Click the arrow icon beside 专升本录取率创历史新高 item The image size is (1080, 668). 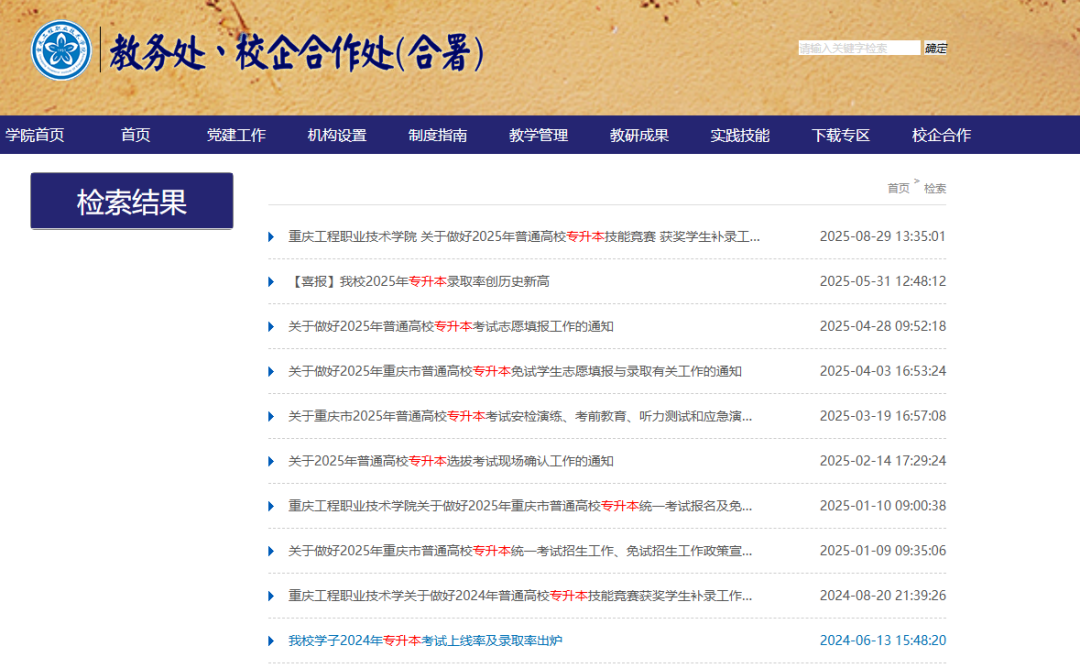[x=270, y=281]
